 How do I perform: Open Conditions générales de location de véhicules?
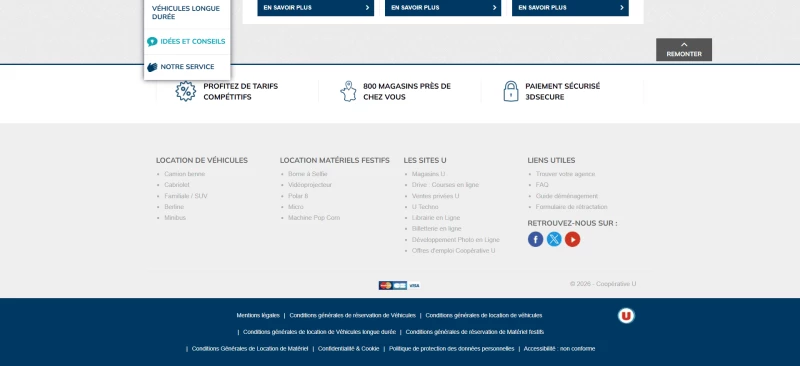click(x=484, y=315)
